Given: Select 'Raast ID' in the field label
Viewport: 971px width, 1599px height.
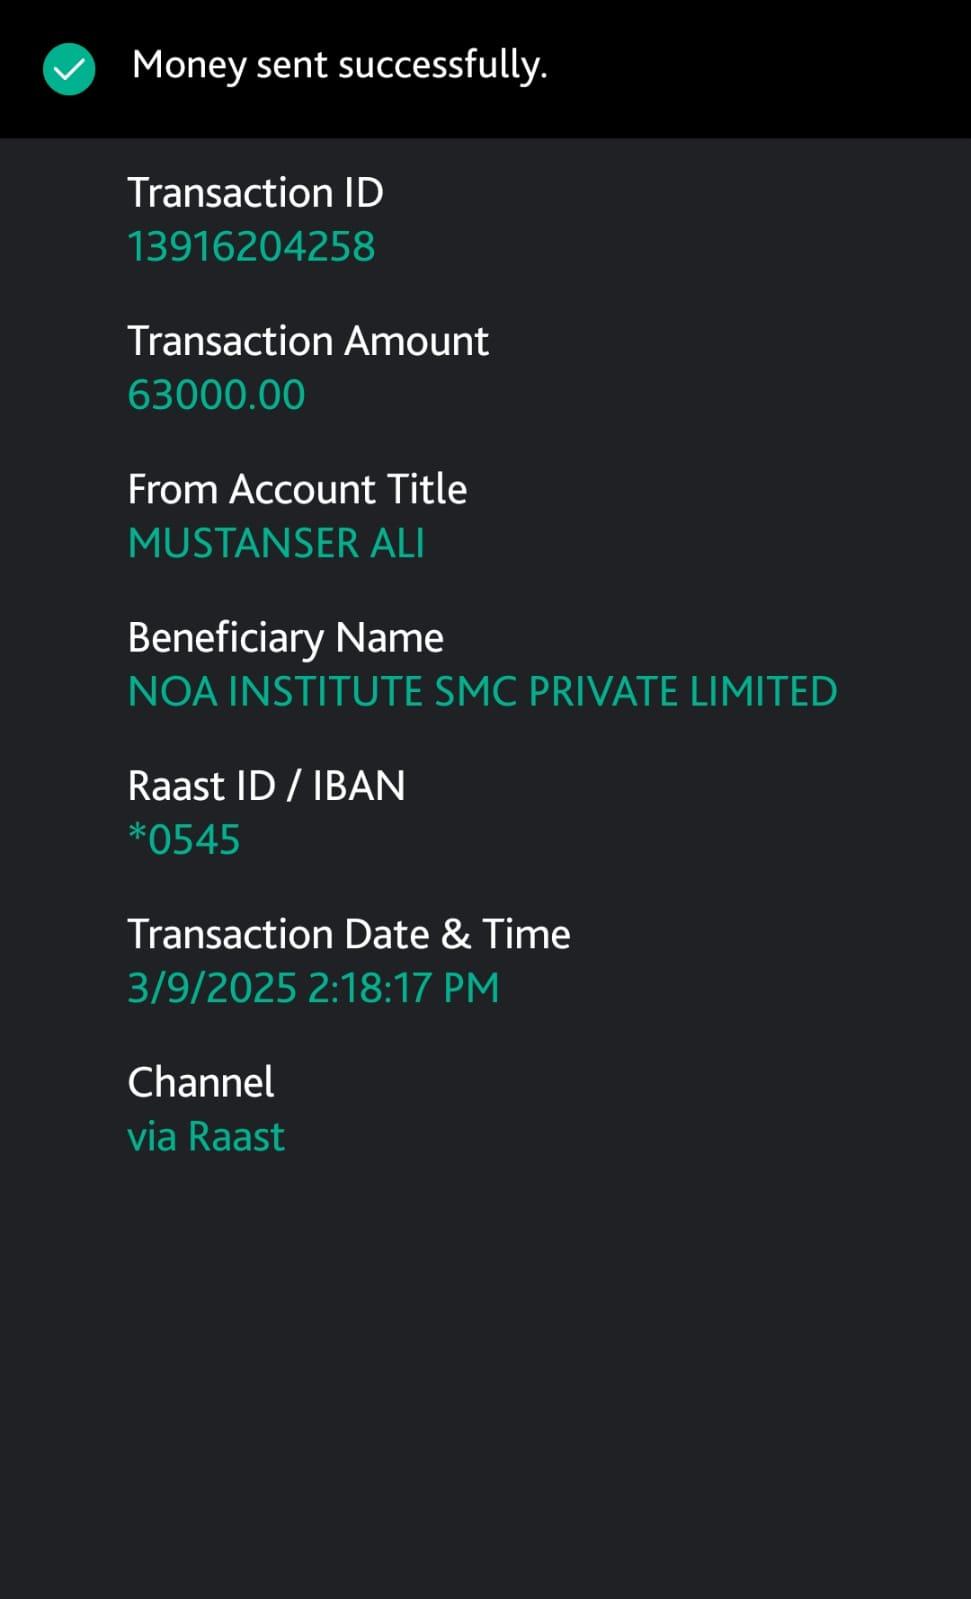Looking at the screenshot, I should pyautogui.click(x=201, y=786).
